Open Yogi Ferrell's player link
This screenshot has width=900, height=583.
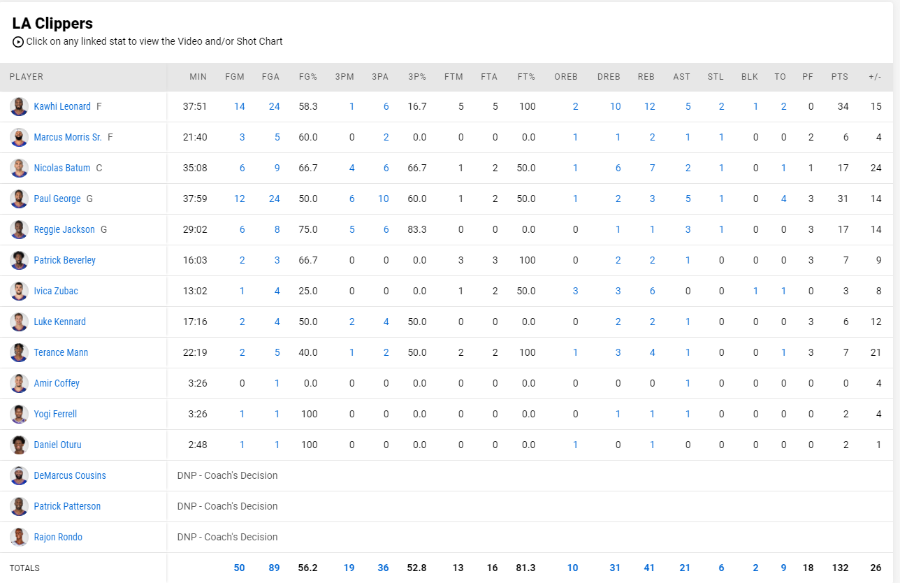point(55,414)
